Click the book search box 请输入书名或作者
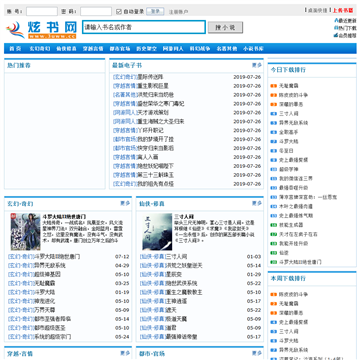The image size is (360, 360). [144, 27]
